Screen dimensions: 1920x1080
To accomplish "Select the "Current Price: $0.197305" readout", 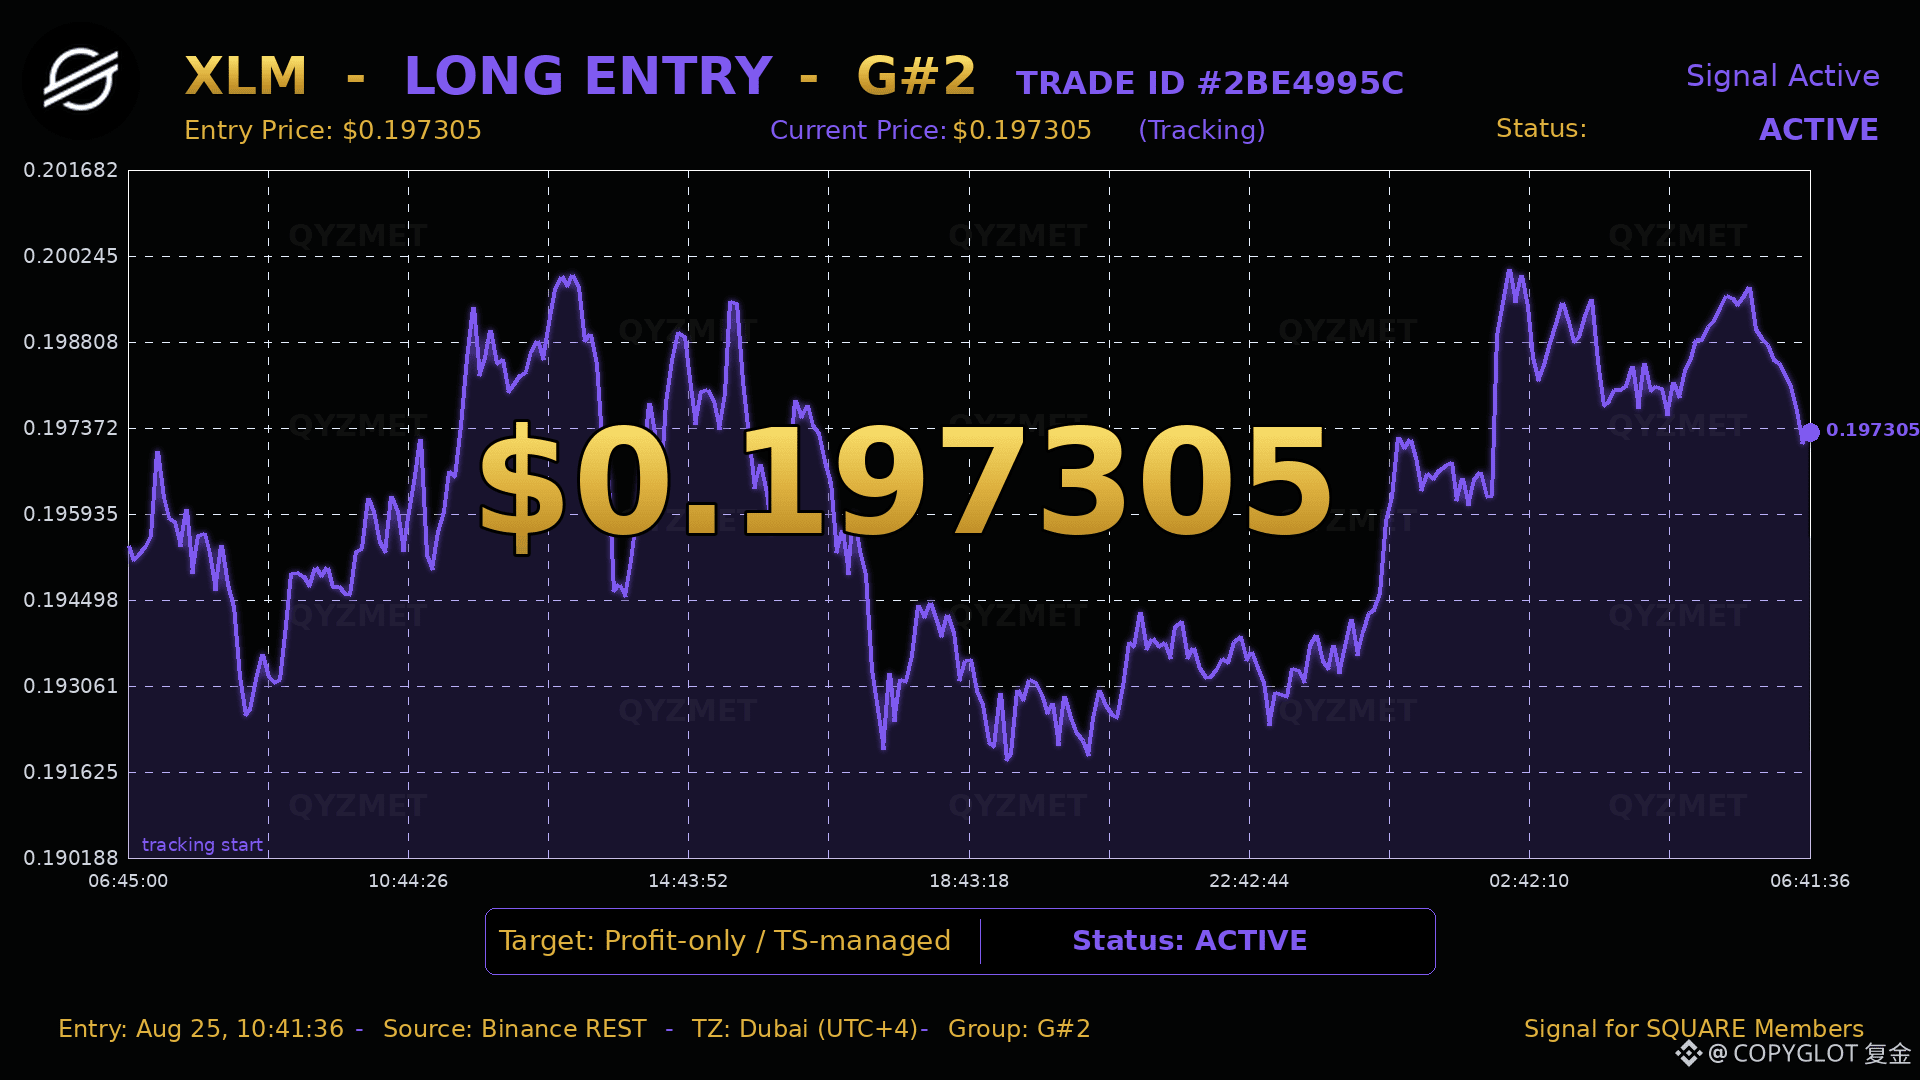I will [x=931, y=130].
